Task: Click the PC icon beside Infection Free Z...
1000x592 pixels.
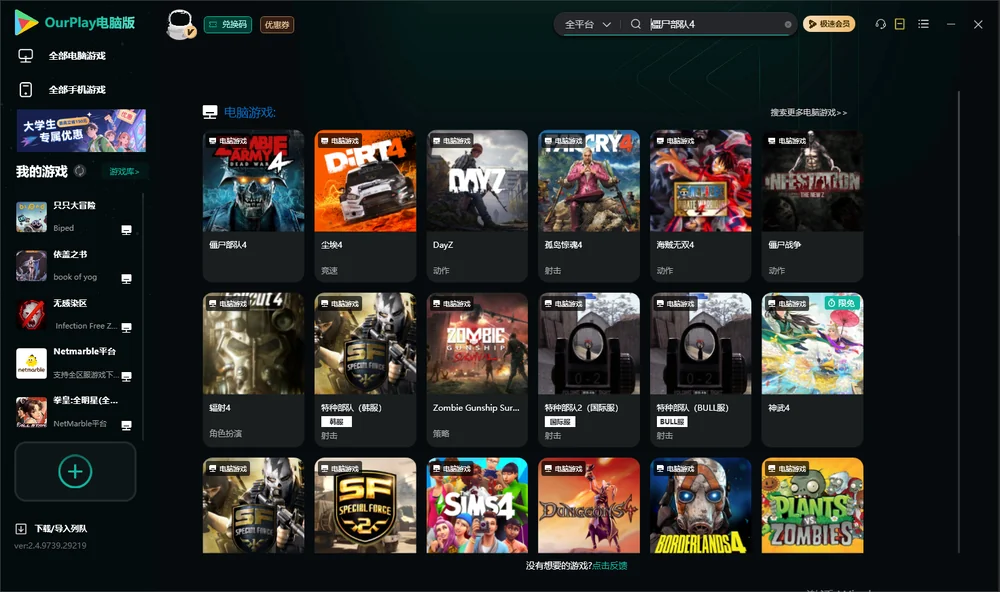Action: click(x=126, y=327)
